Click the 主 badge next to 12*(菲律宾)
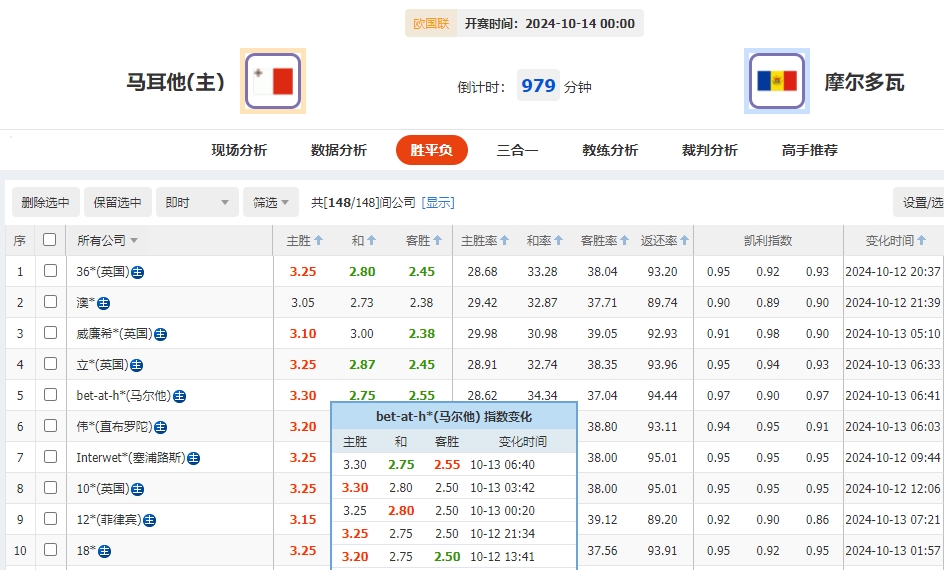 [149, 520]
